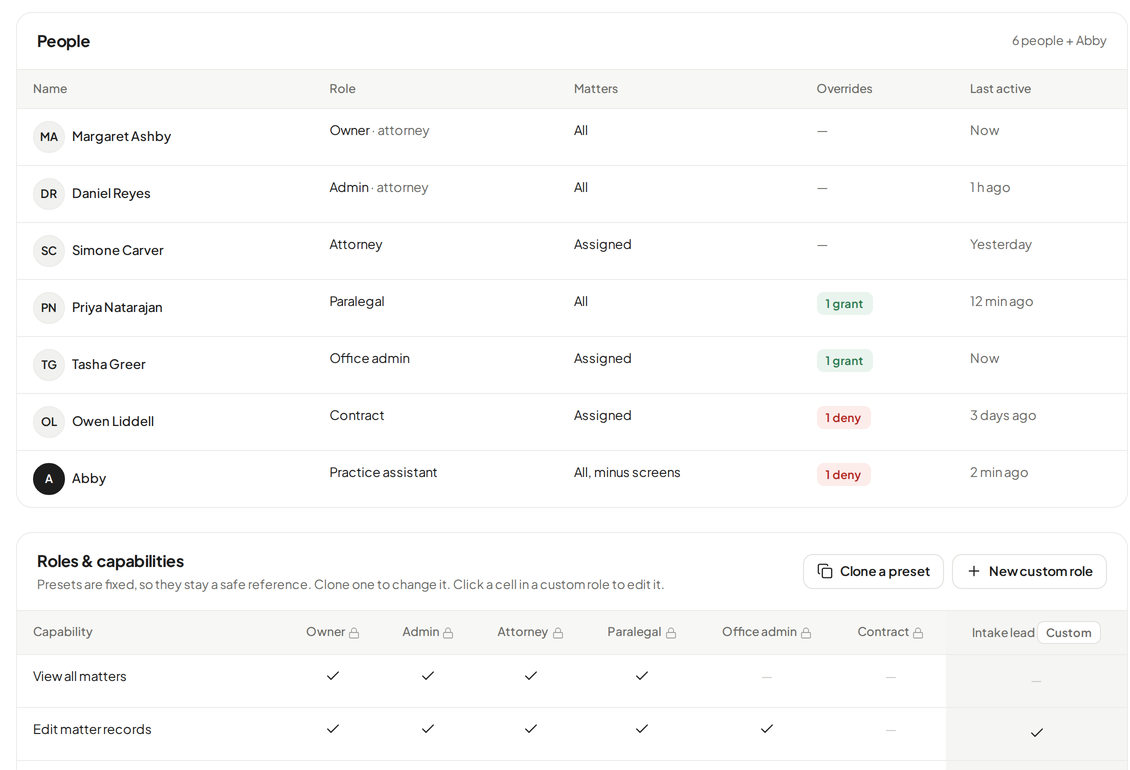Image resolution: width=1130 pixels, height=770 pixels.
Task: Select the name Daniel Reyes
Action: 111,193
